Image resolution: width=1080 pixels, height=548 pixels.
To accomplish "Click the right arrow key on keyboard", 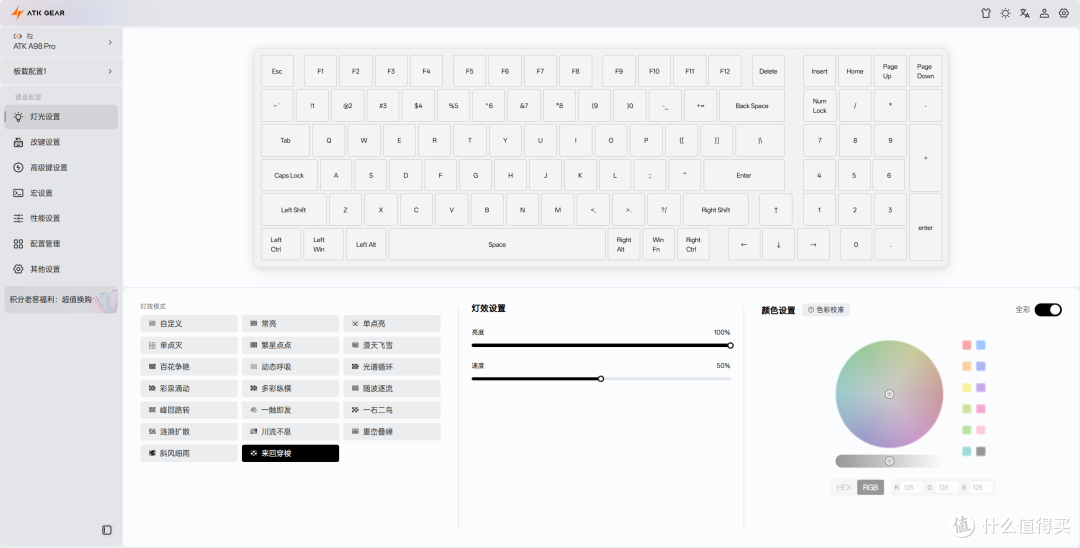I will pos(813,244).
